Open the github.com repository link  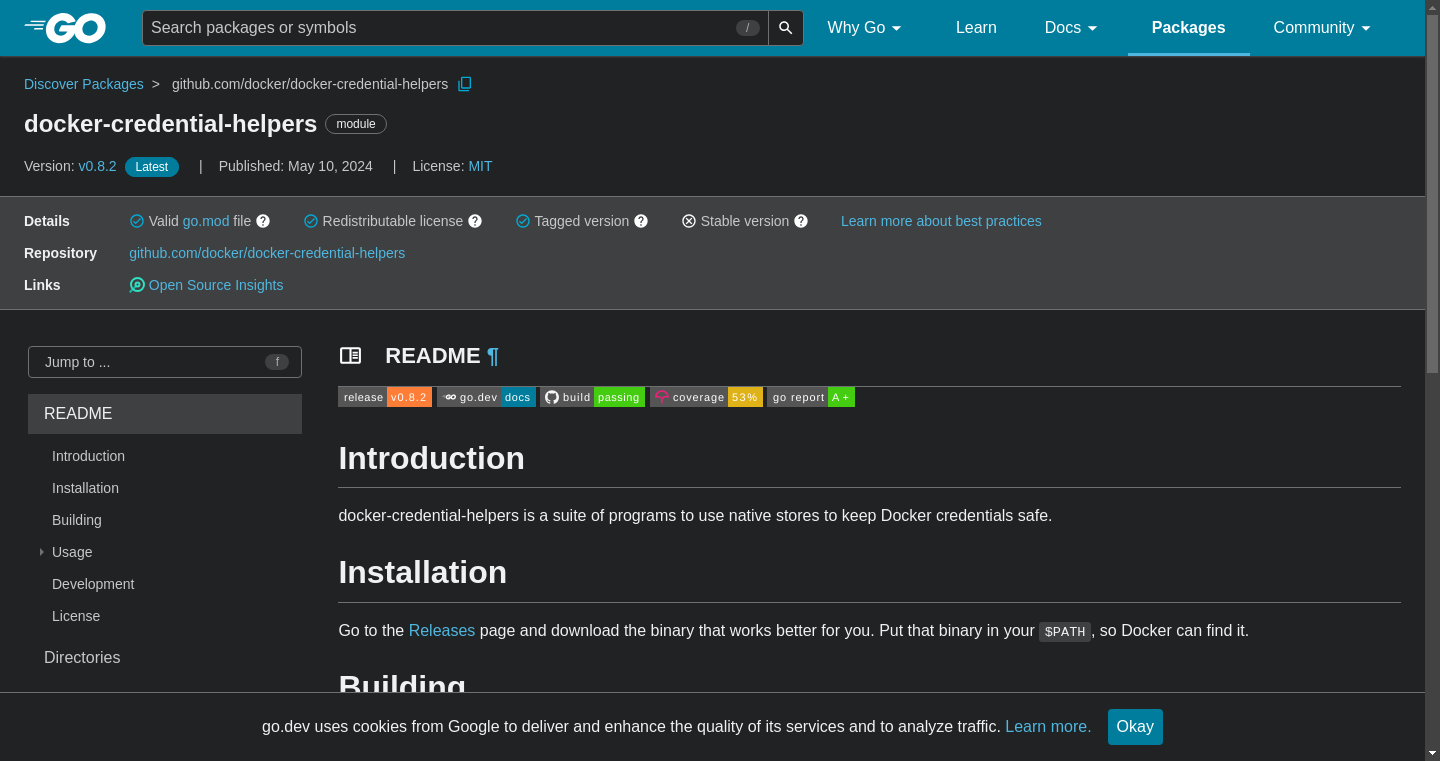(x=267, y=253)
